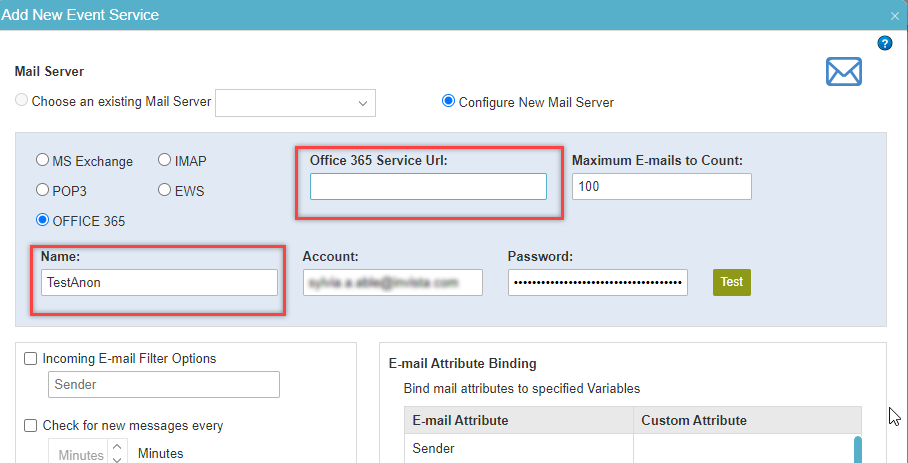Click the up arrow on Minutes stepper
The image size is (908, 463).
click(x=117, y=448)
